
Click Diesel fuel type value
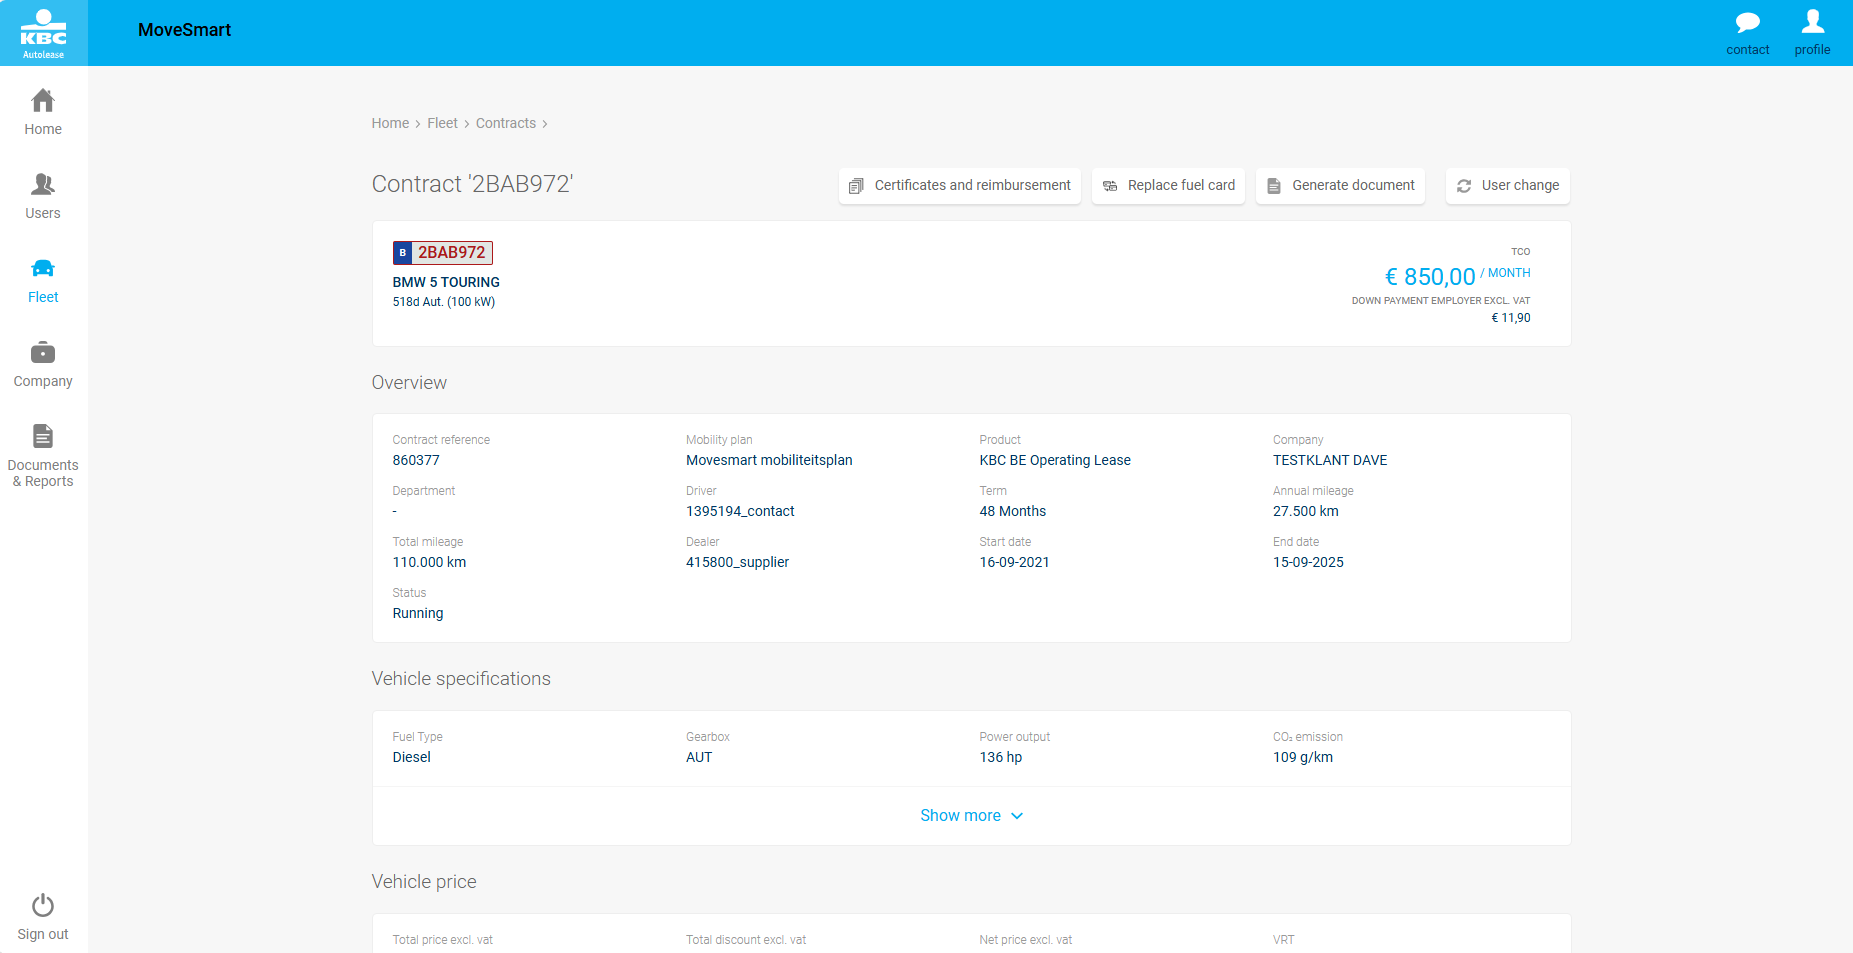click(x=412, y=758)
